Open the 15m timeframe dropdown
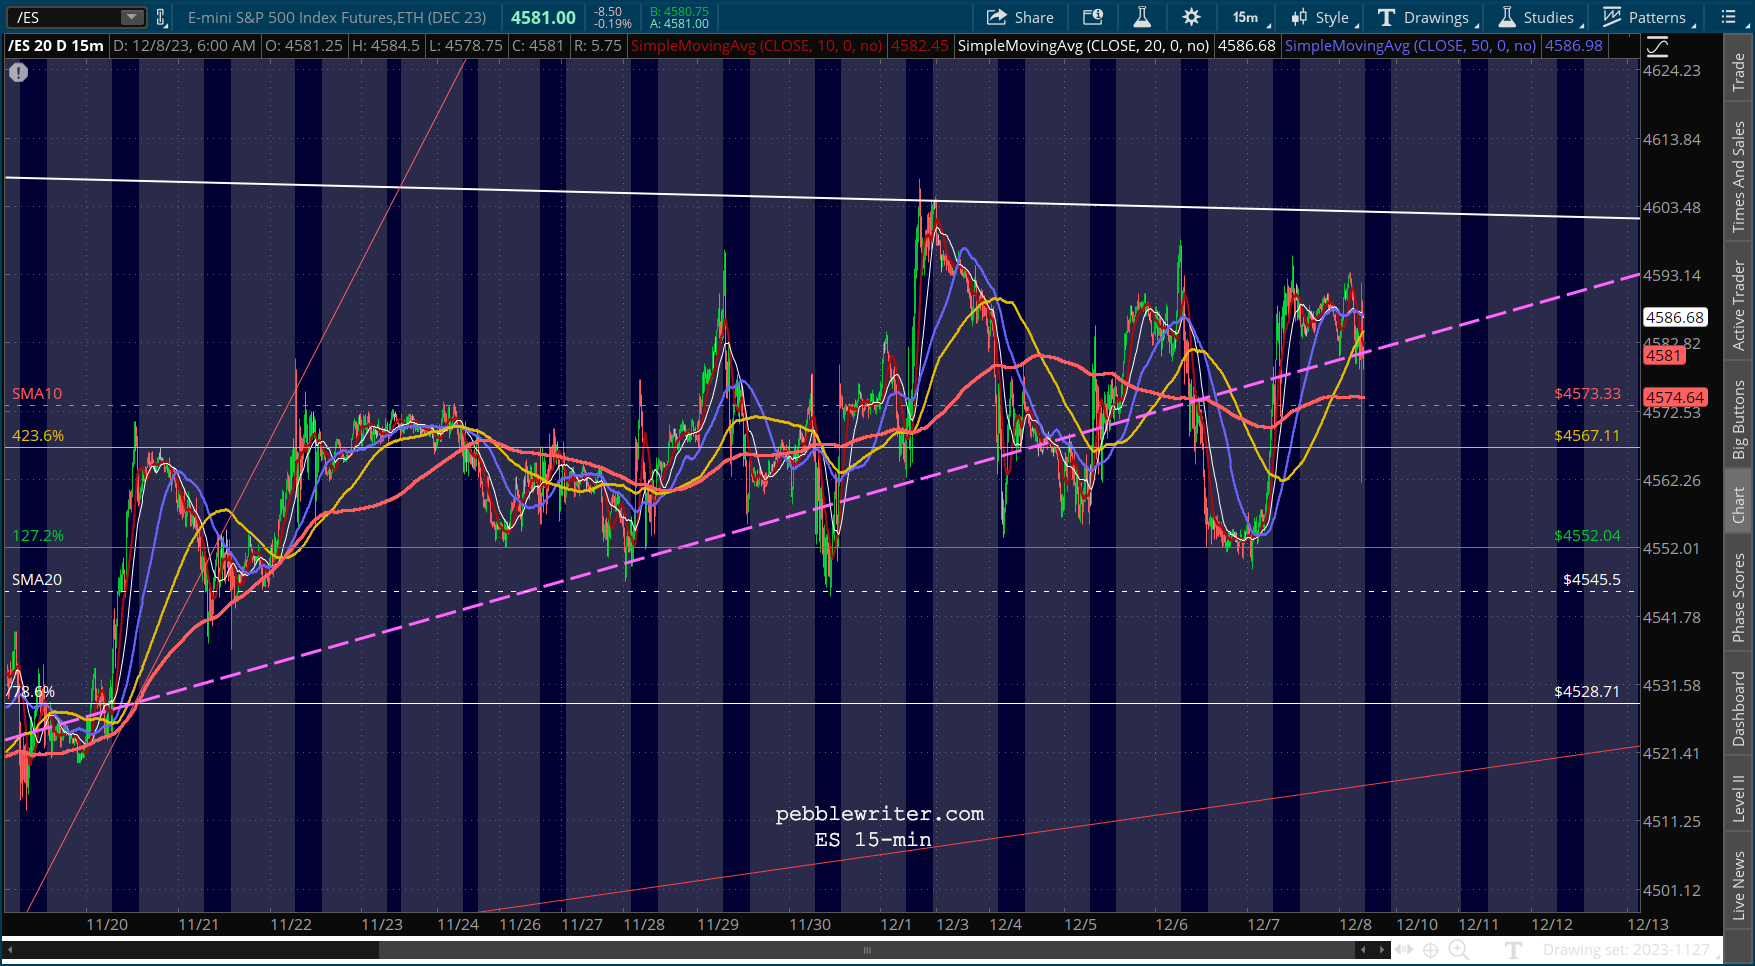This screenshot has width=1755, height=966. point(1250,17)
